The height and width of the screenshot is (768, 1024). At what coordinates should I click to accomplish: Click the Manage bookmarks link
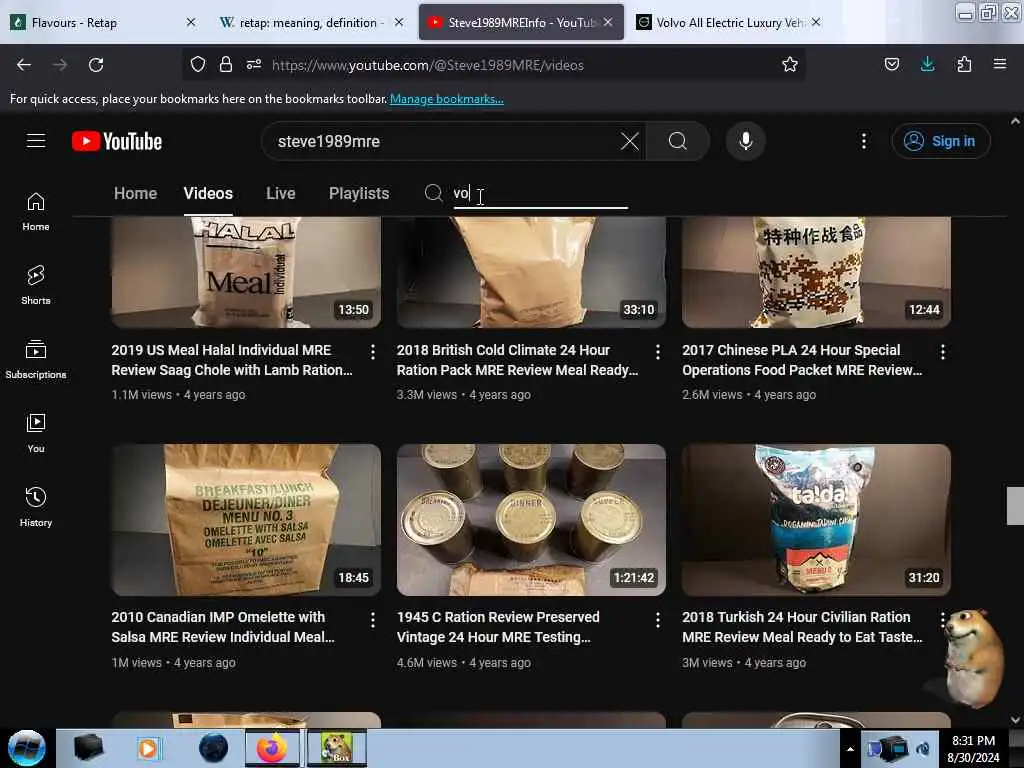447,99
